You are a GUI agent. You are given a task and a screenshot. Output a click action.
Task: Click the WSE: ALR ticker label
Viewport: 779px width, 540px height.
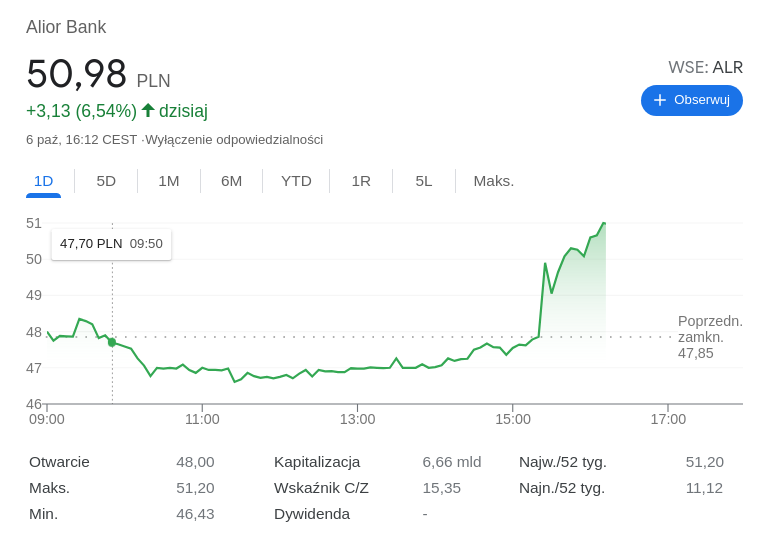pyautogui.click(x=705, y=68)
